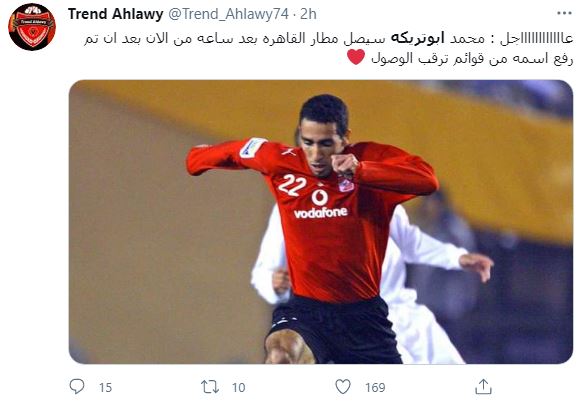The height and width of the screenshot is (413, 583).
Task: Click tweet text line ending ترقب الوصول
Action: click(472, 59)
